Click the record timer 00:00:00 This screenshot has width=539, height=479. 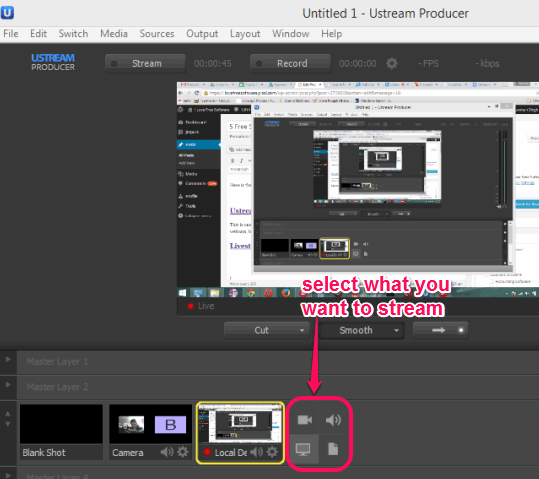(358, 64)
